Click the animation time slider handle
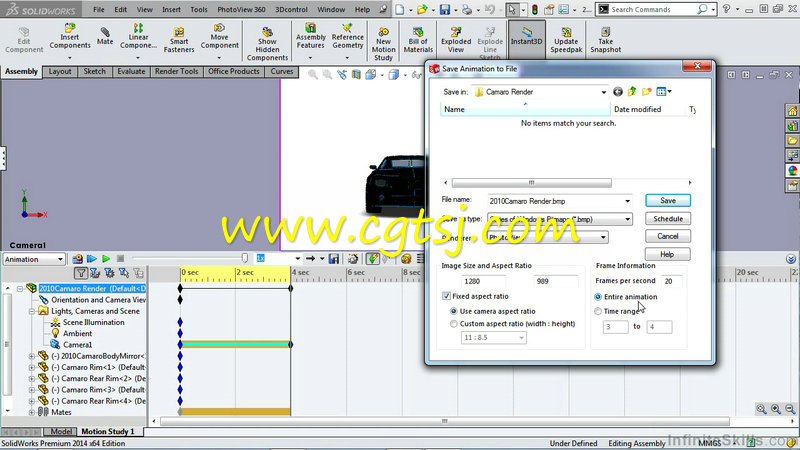 tap(245, 259)
